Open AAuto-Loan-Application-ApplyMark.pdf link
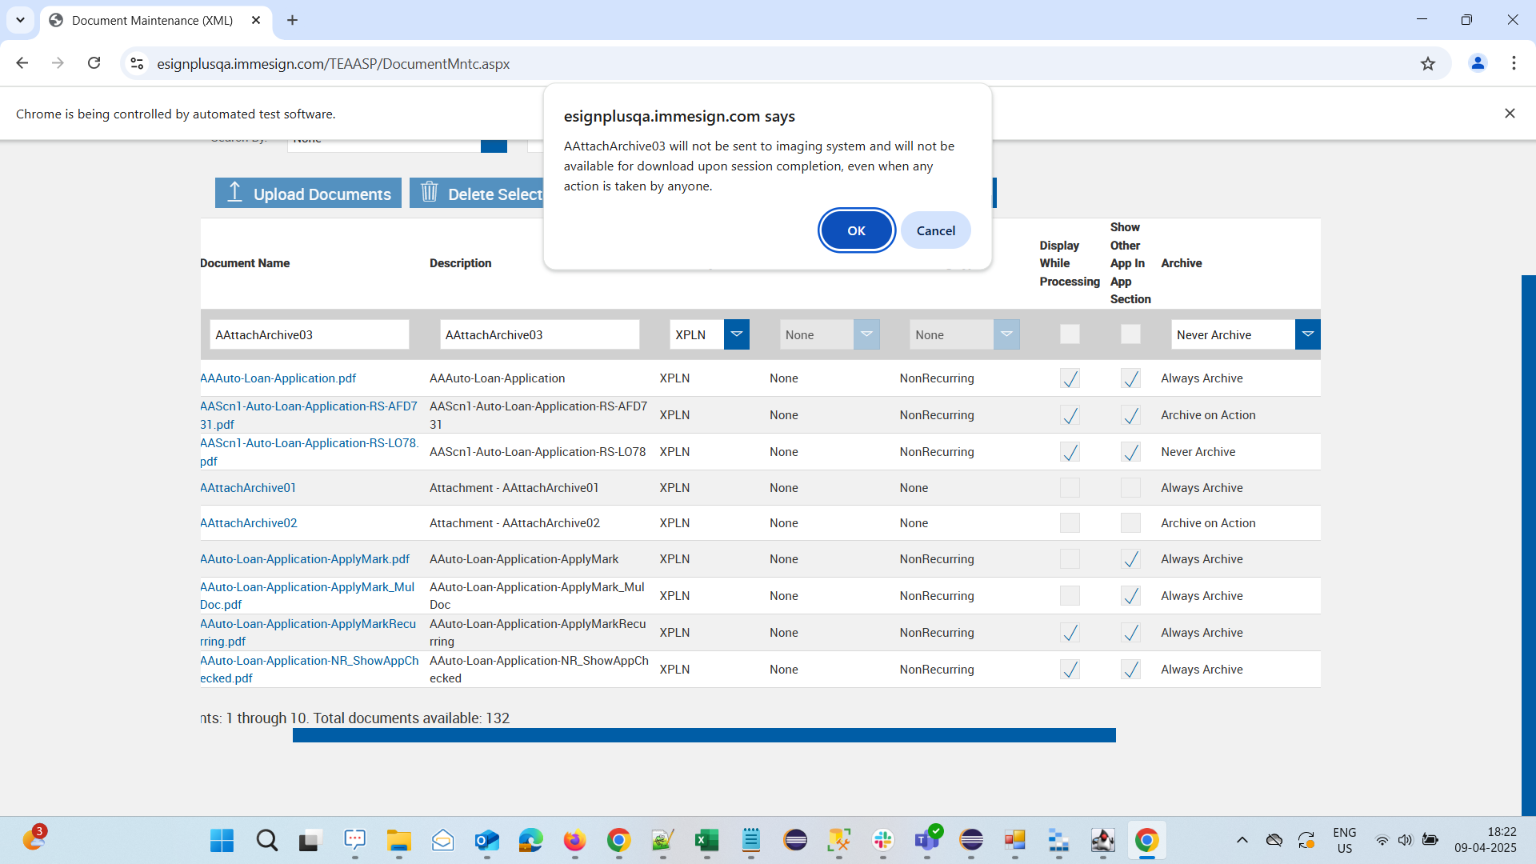This screenshot has width=1536, height=864. [305, 559]
